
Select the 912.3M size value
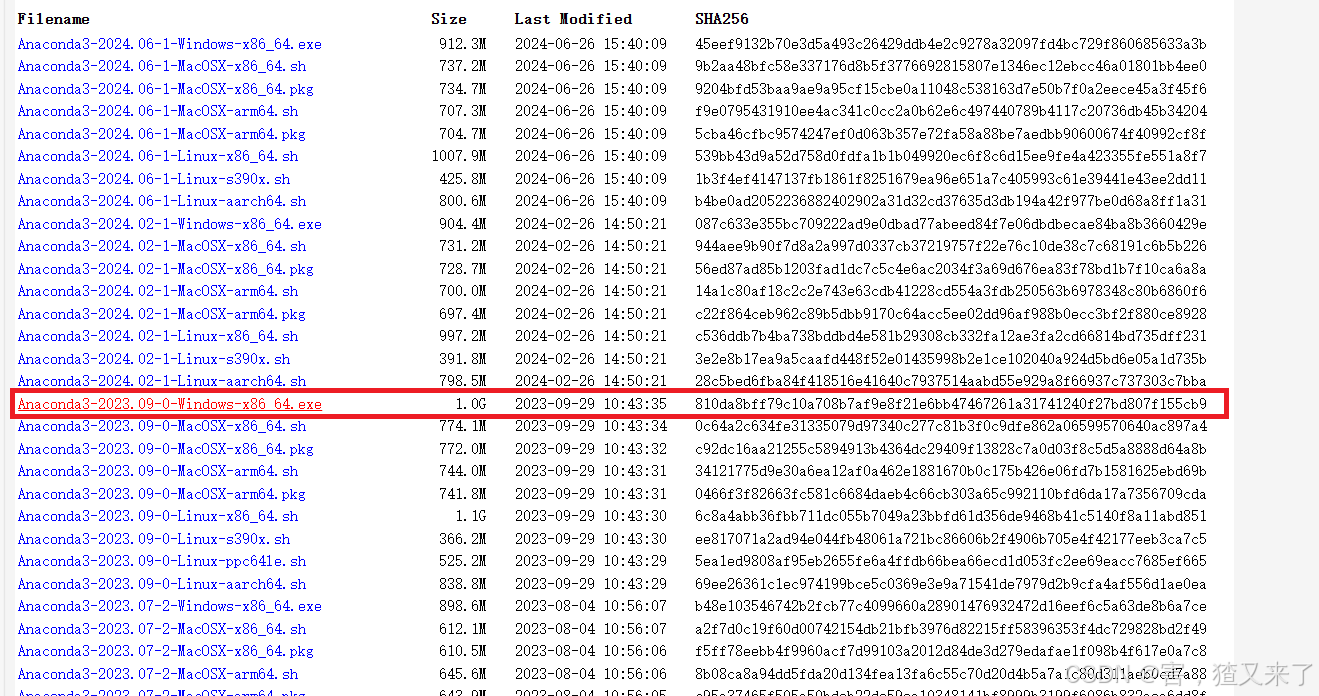click(463, 44)
